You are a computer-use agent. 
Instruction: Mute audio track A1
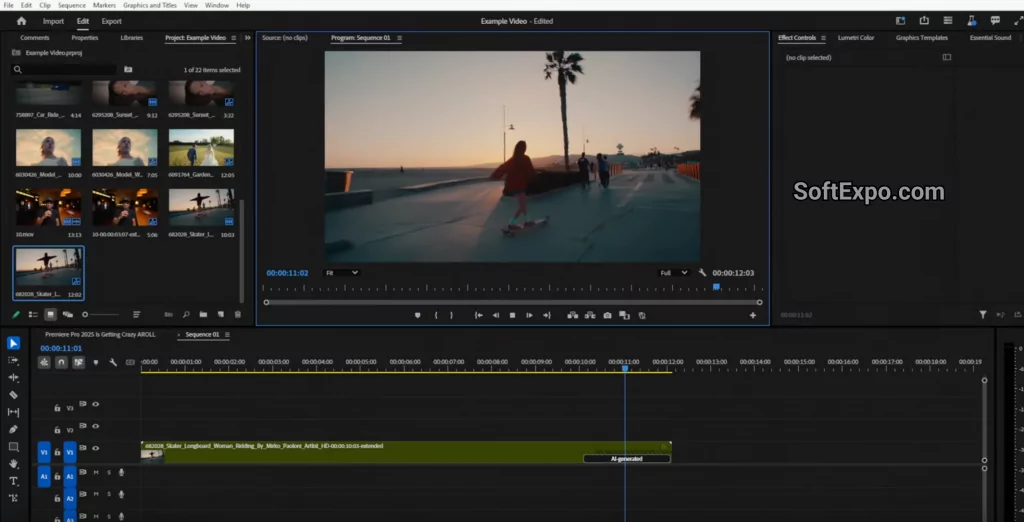click(x=96, y=472)
